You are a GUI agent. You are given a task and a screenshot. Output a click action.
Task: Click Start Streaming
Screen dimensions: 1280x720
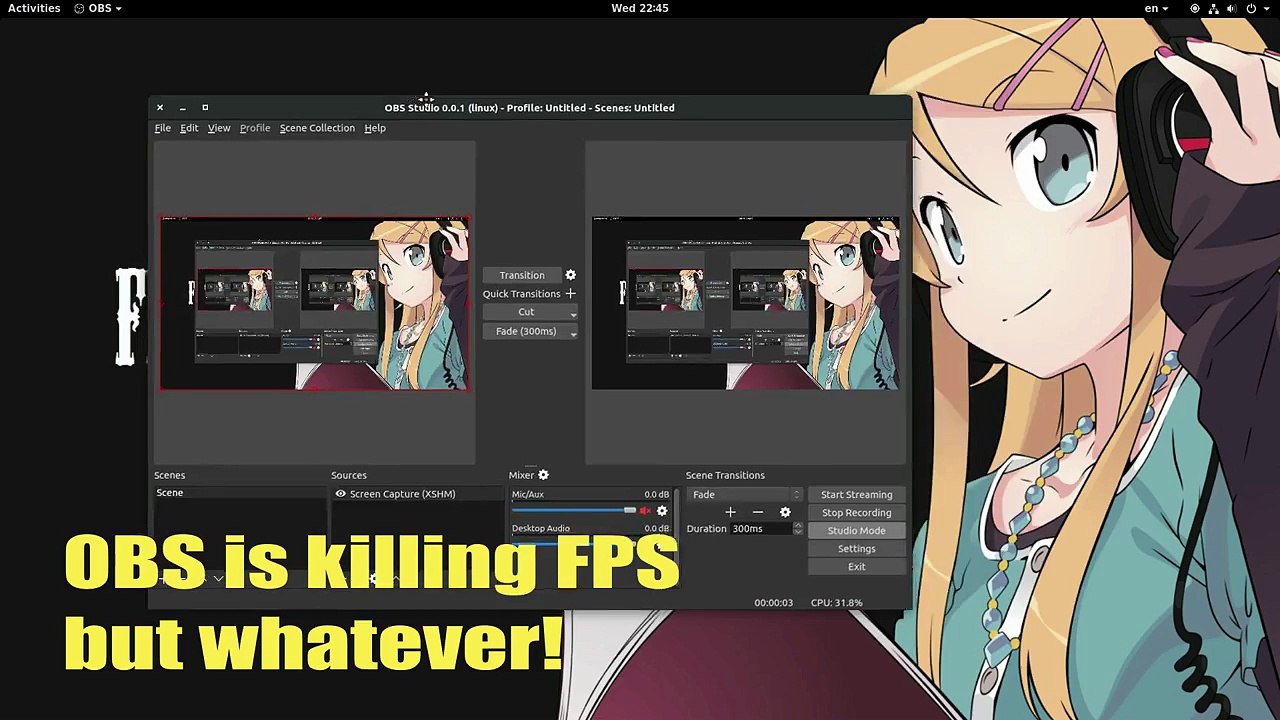click(x=856, y=494)
